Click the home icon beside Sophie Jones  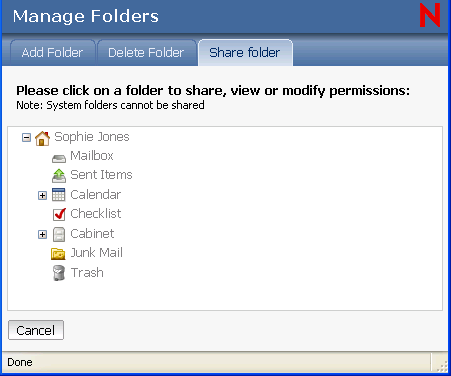[42, 138]
